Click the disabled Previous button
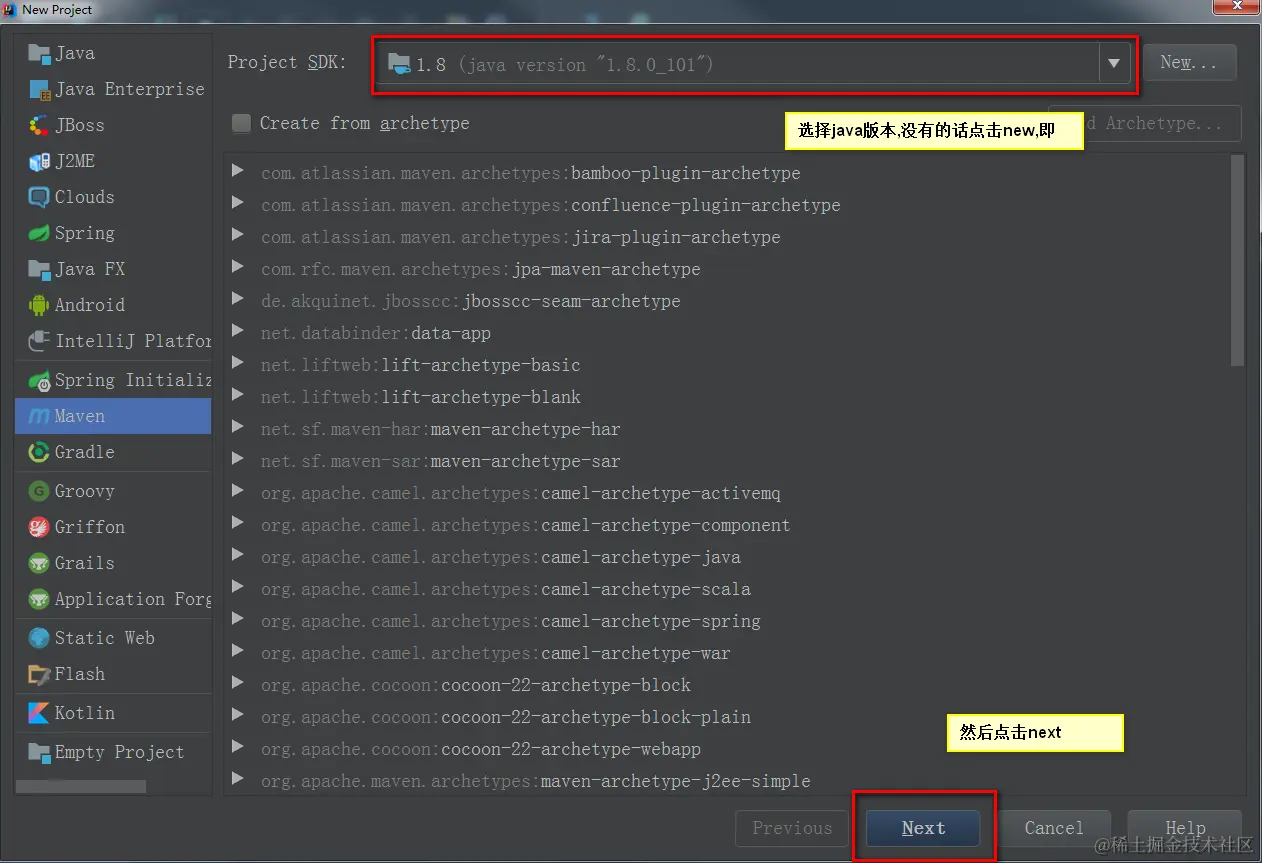The image size is (1262, 863). [x=792, y=828]
